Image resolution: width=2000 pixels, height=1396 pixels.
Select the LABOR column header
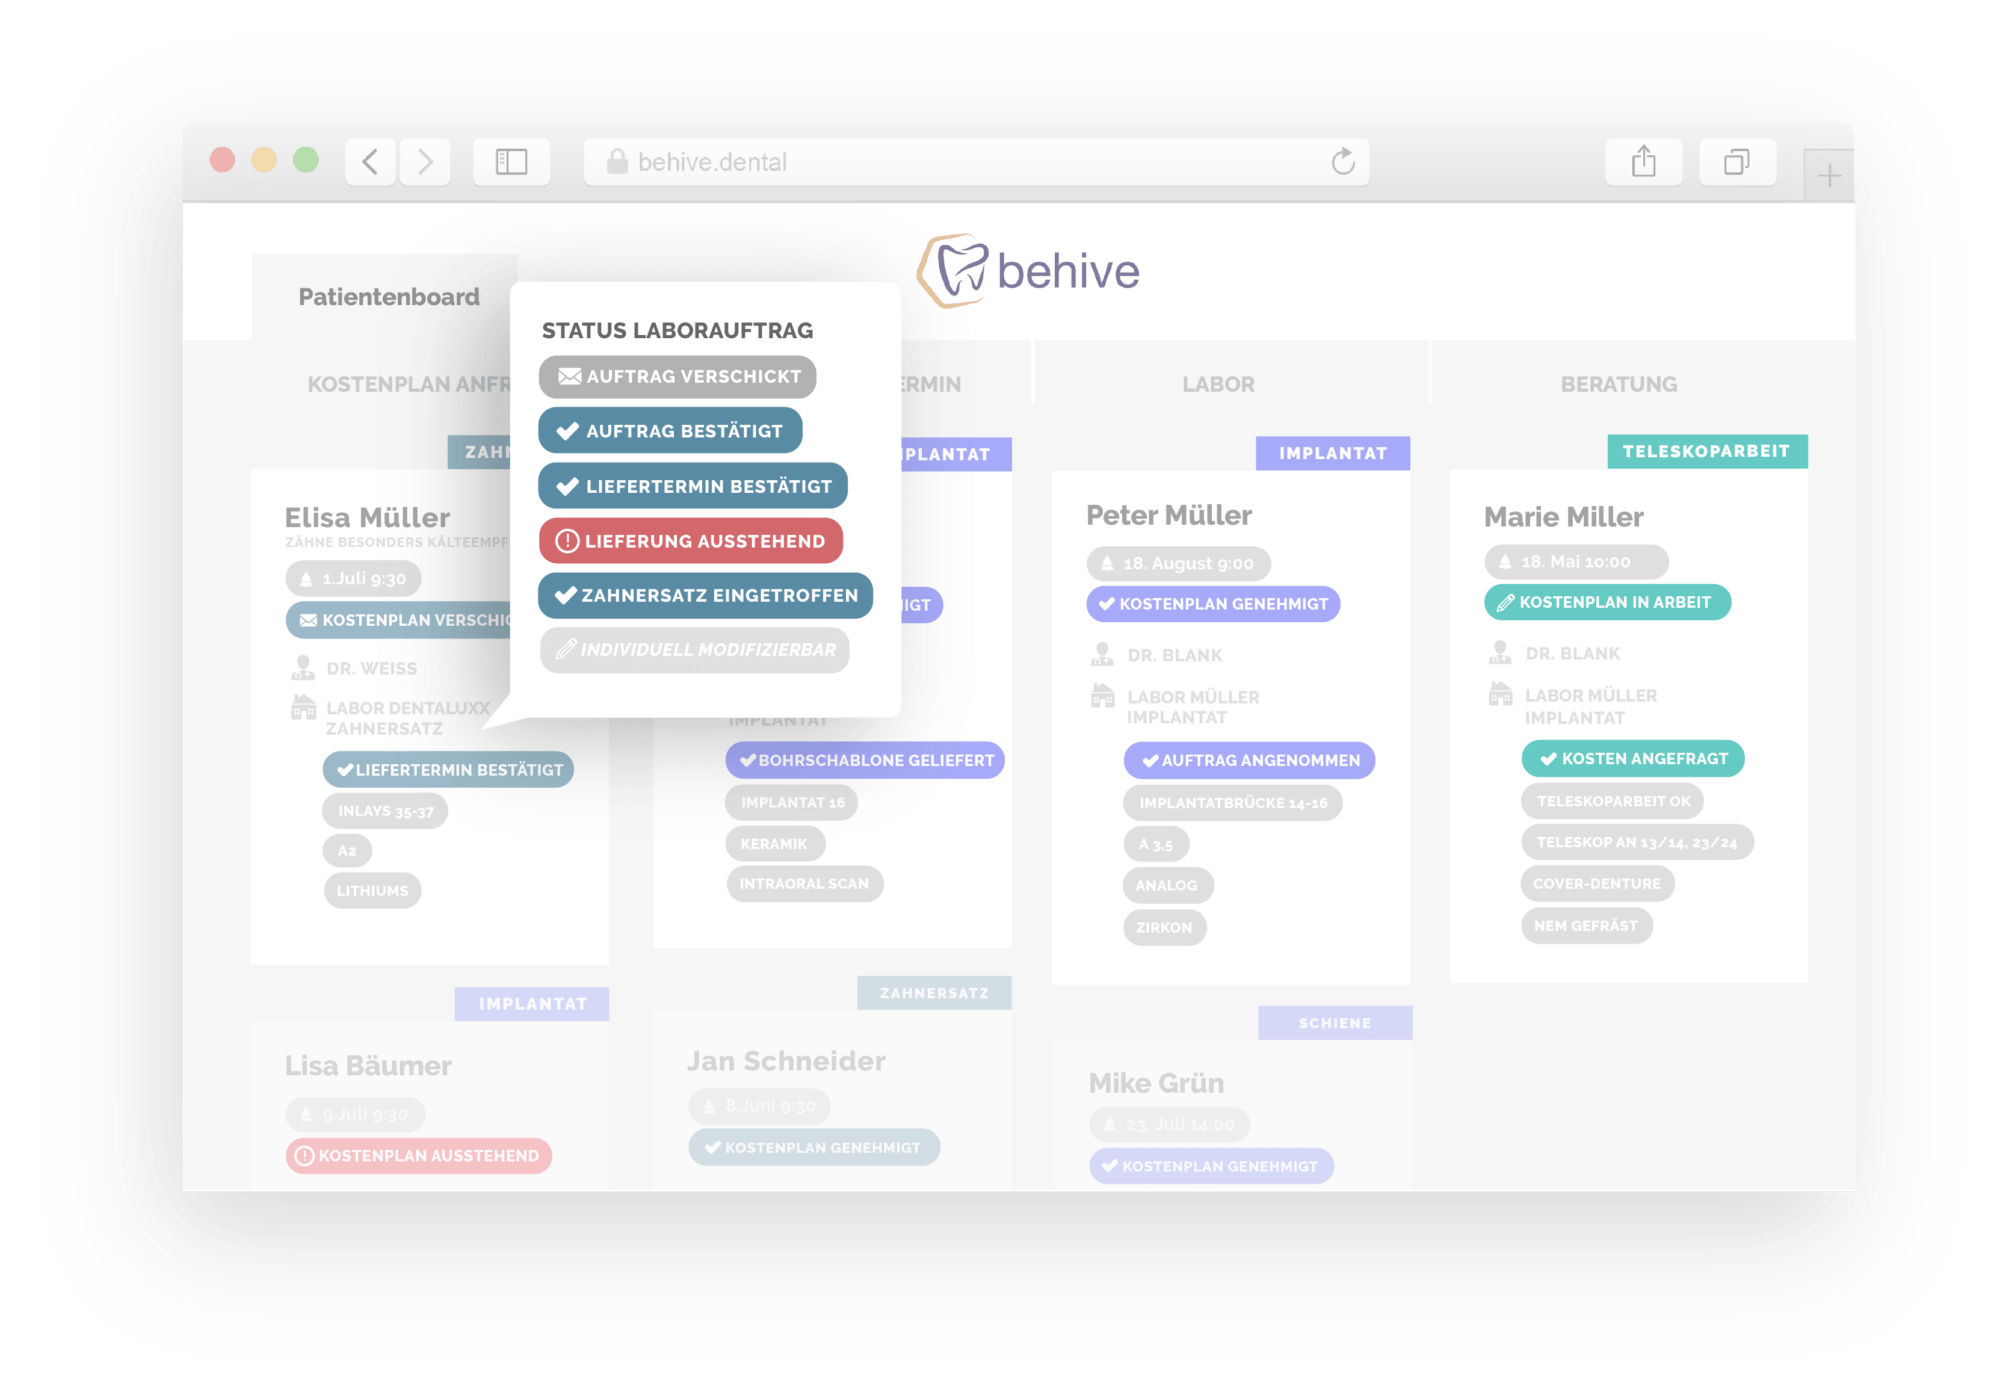pos(1218,384)
